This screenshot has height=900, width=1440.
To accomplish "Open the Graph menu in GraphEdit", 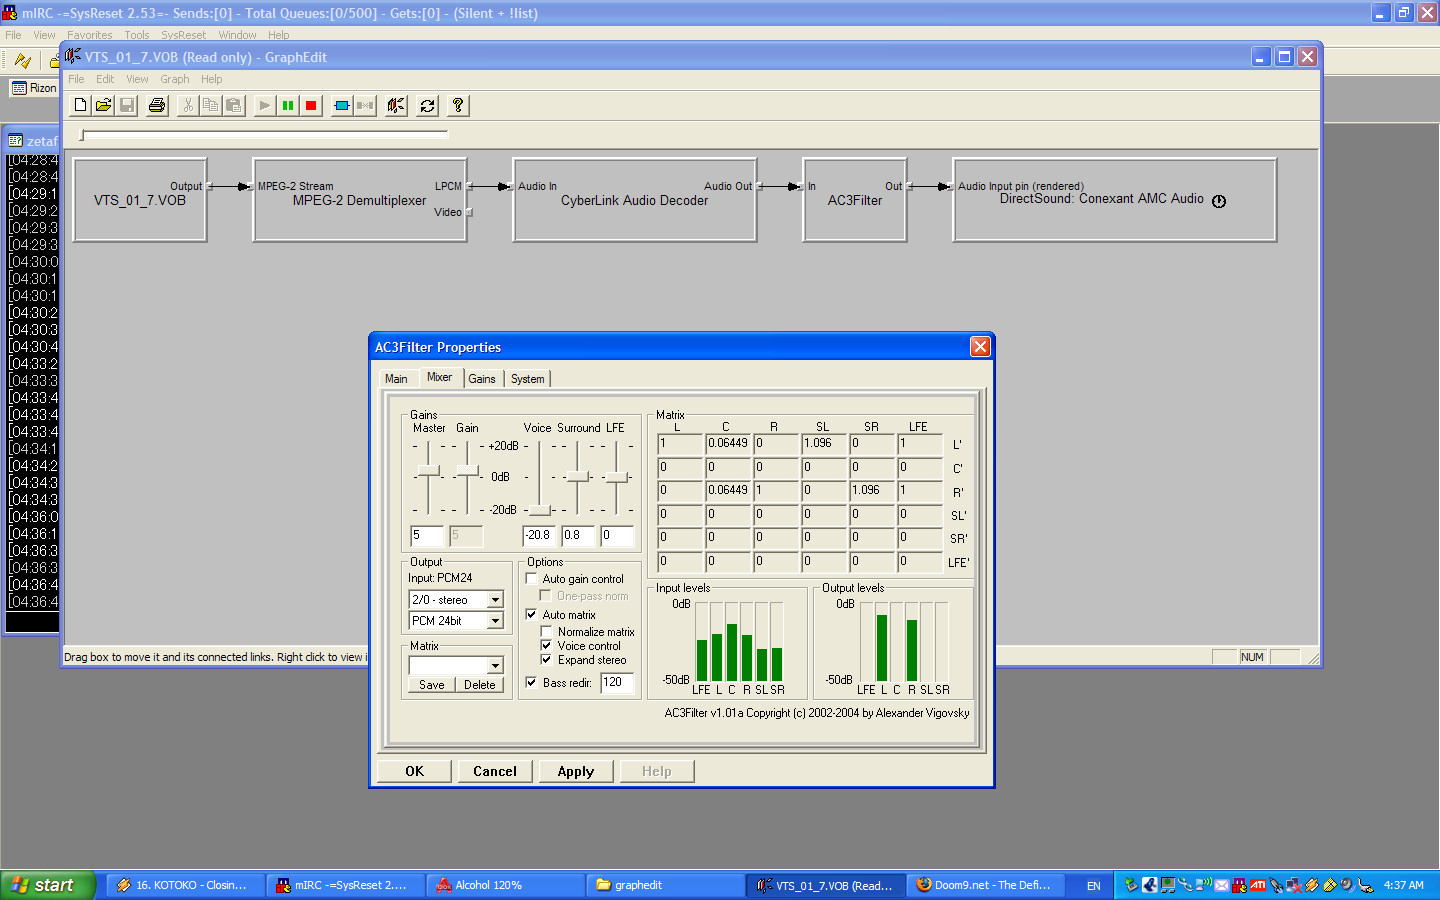I will click(174, 79).
